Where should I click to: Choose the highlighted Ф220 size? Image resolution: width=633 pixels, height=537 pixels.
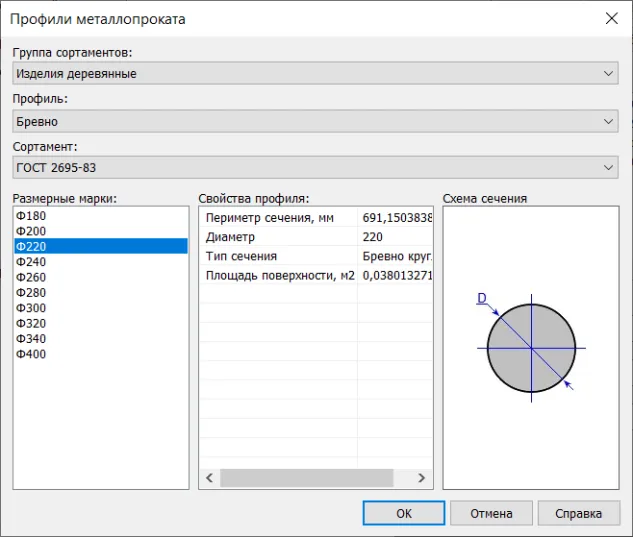32,246
